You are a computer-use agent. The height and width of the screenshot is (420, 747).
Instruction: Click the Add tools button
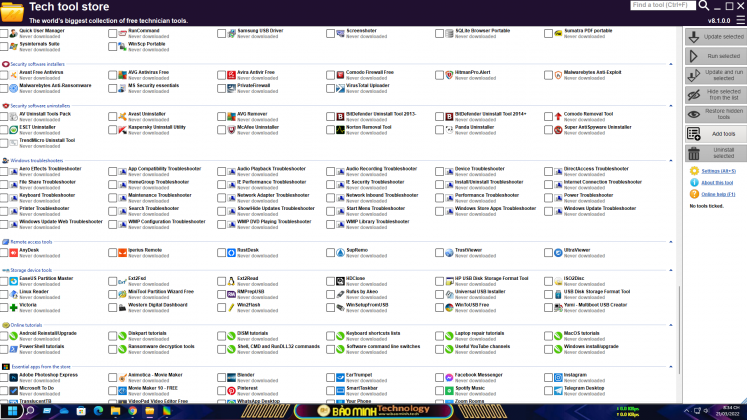[716, 134]
